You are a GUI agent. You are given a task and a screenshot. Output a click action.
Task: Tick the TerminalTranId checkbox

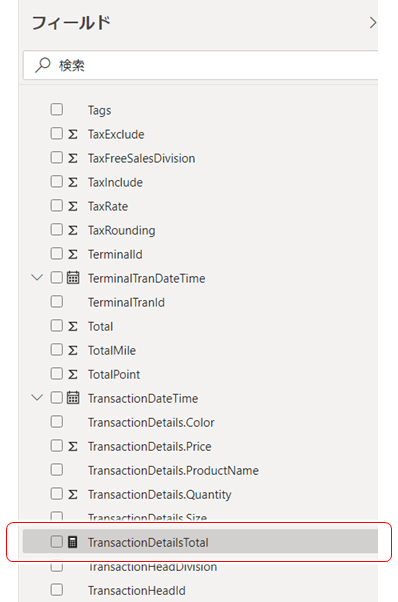click(x=57, y=301)
